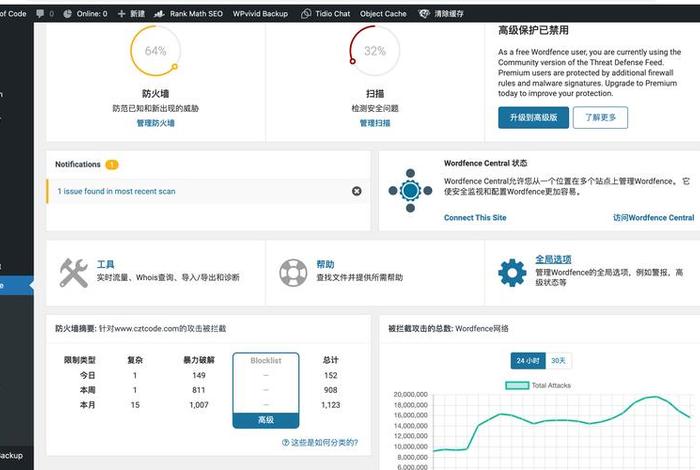This screenshot has height=470, width=700.
Task: Open the comments bubble icon in admin bar
Action: (40, 13)
